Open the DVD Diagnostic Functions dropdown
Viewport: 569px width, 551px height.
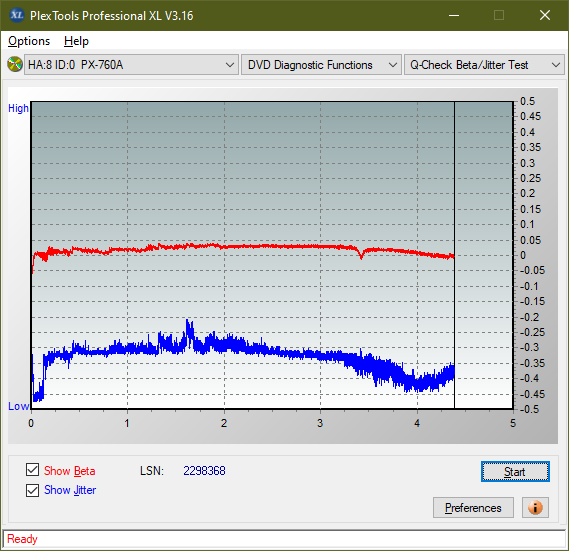(x=321, y=65)
